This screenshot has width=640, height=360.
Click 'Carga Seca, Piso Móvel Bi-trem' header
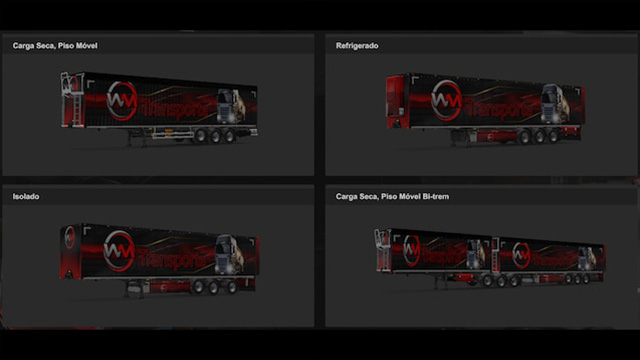tap(392, 197)
